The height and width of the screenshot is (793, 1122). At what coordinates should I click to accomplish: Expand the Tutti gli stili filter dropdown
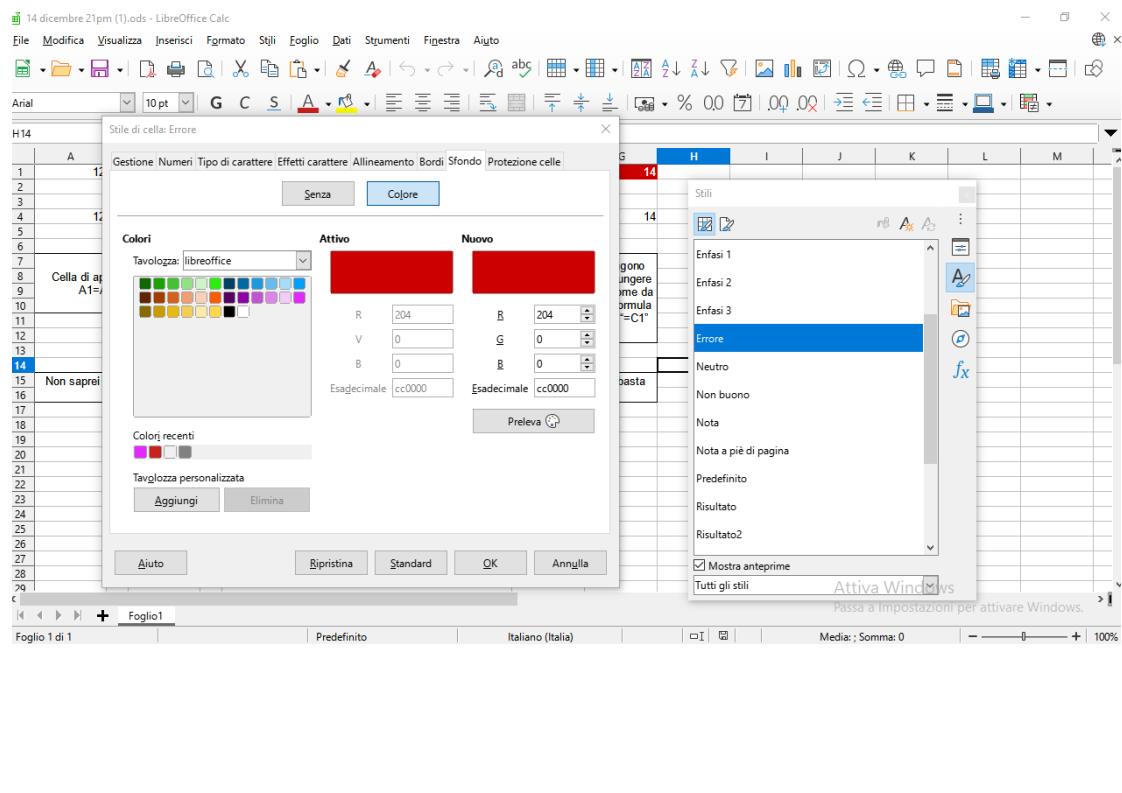[x=932, y=585]
